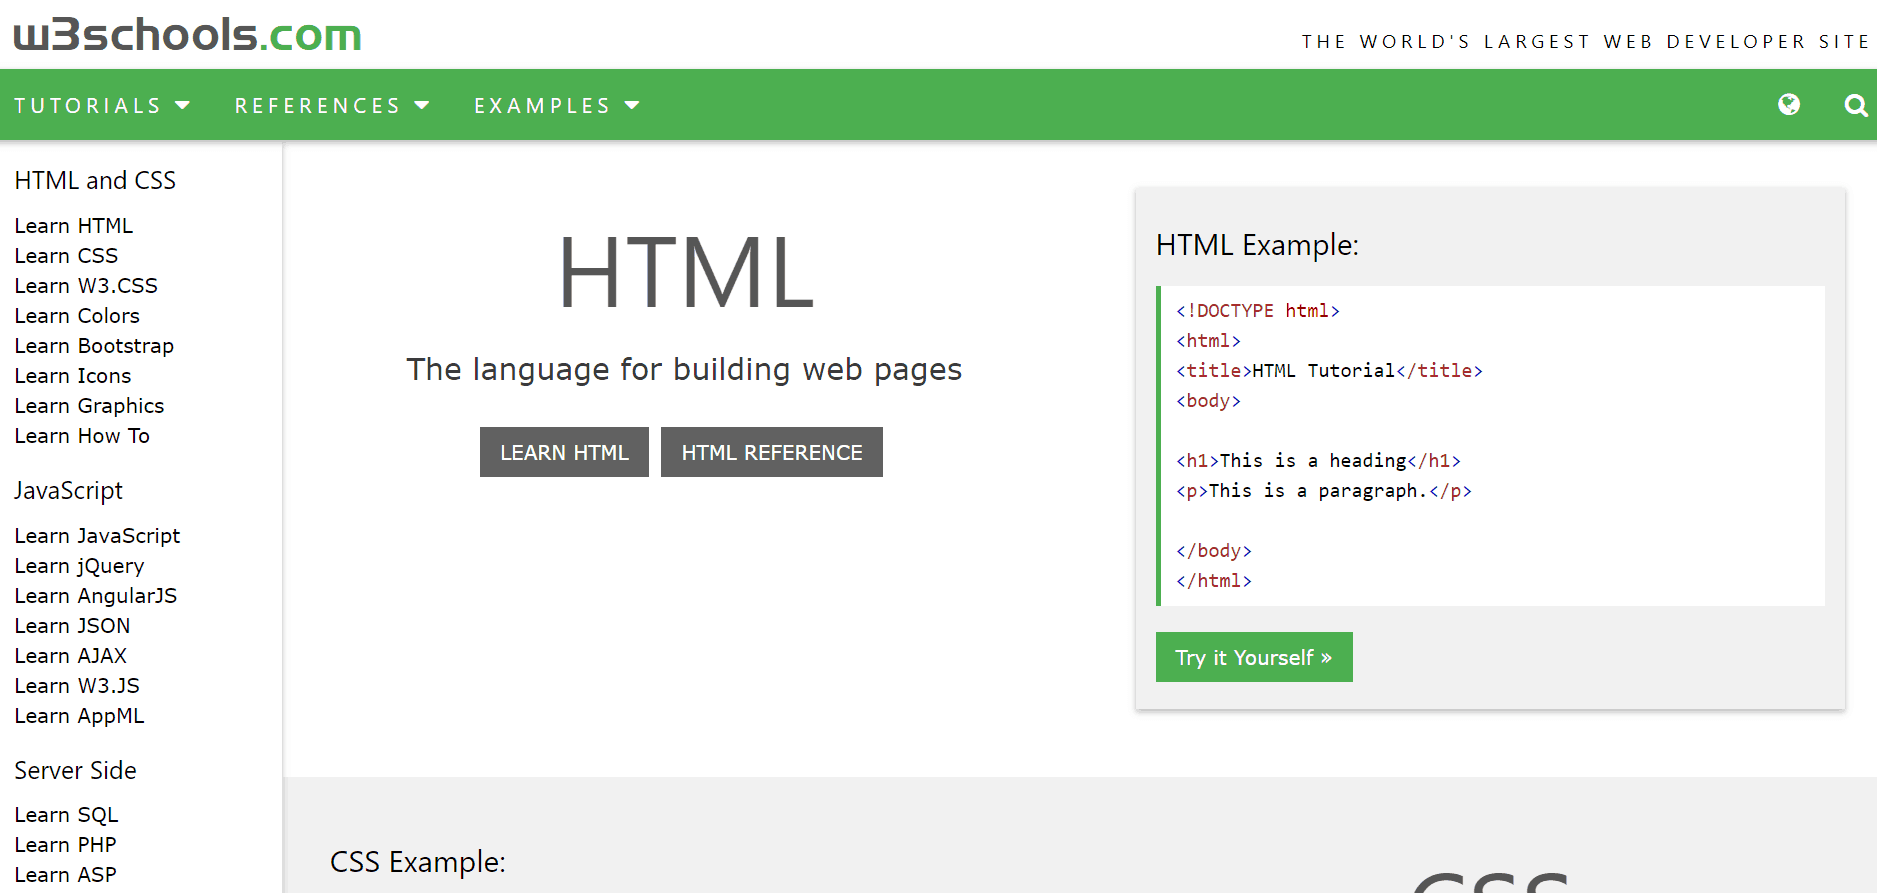
Task: Open the search magnifier icon
Action: pyautogui.click(x=1856, y=105)
